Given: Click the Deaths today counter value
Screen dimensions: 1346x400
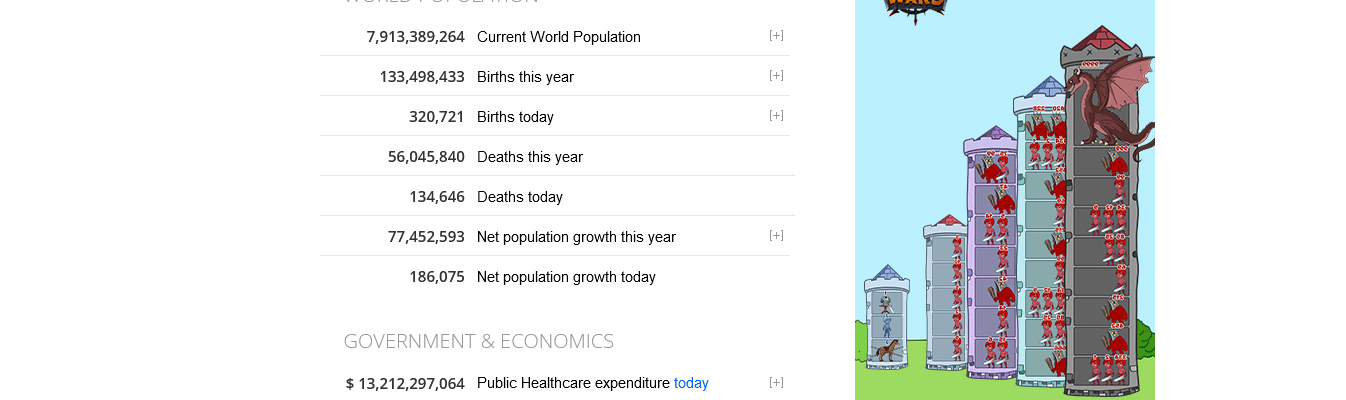Looking at the screenshot, I should pyautogui.click(x=436, y=197).
